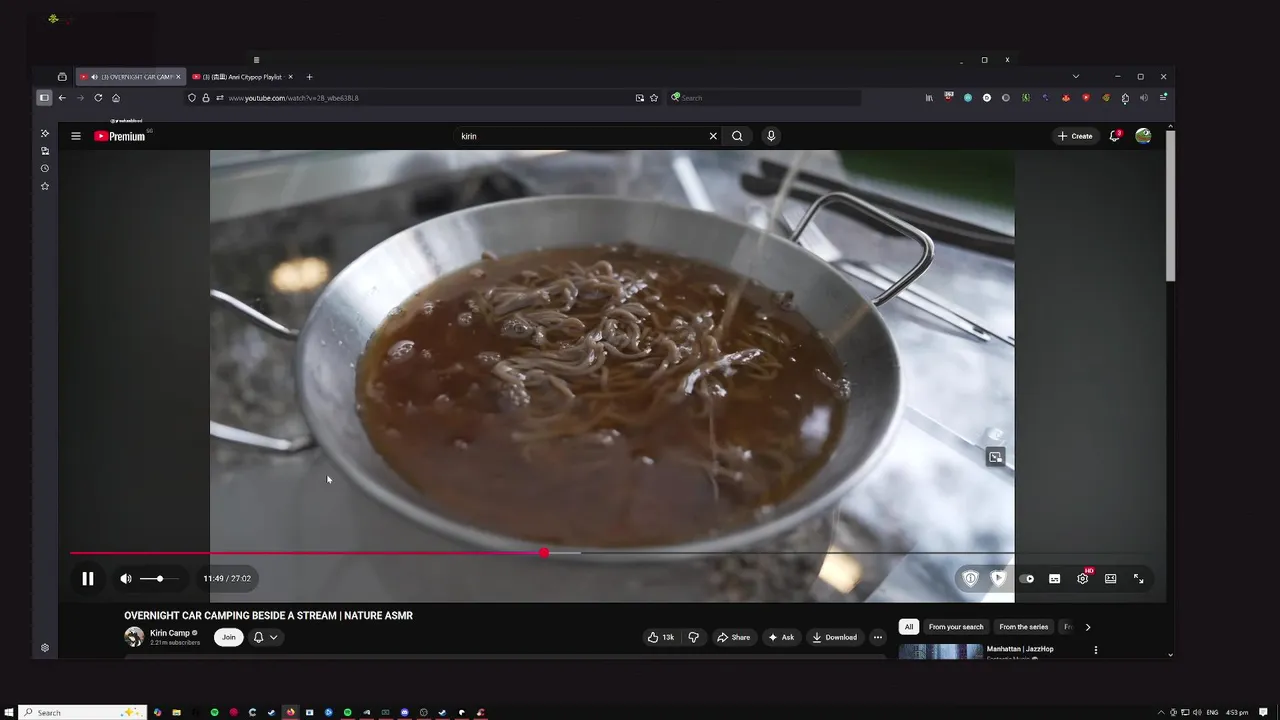Pause the video with the pause button
1280x720 pixels.
click(x=88, y=578)
